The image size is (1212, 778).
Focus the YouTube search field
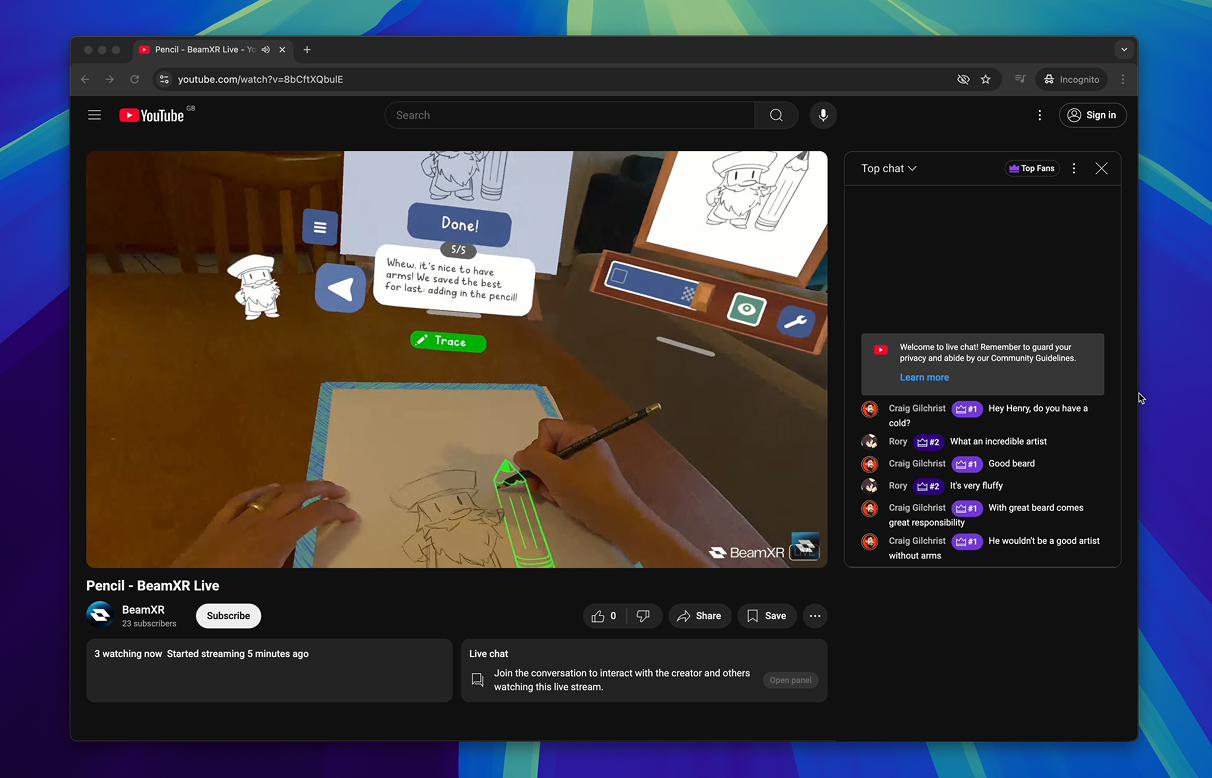click(x=570, y=115)
